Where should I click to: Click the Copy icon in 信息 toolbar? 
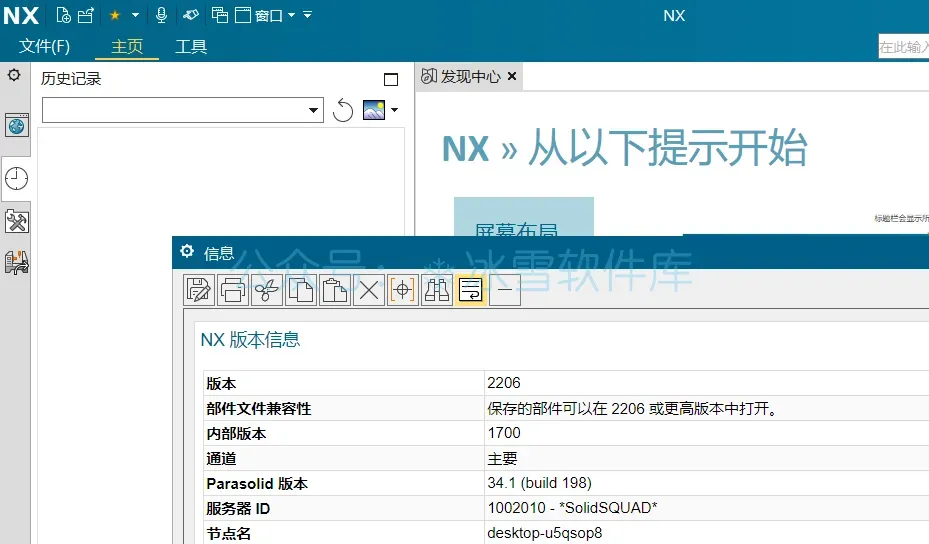pos(300,290)
